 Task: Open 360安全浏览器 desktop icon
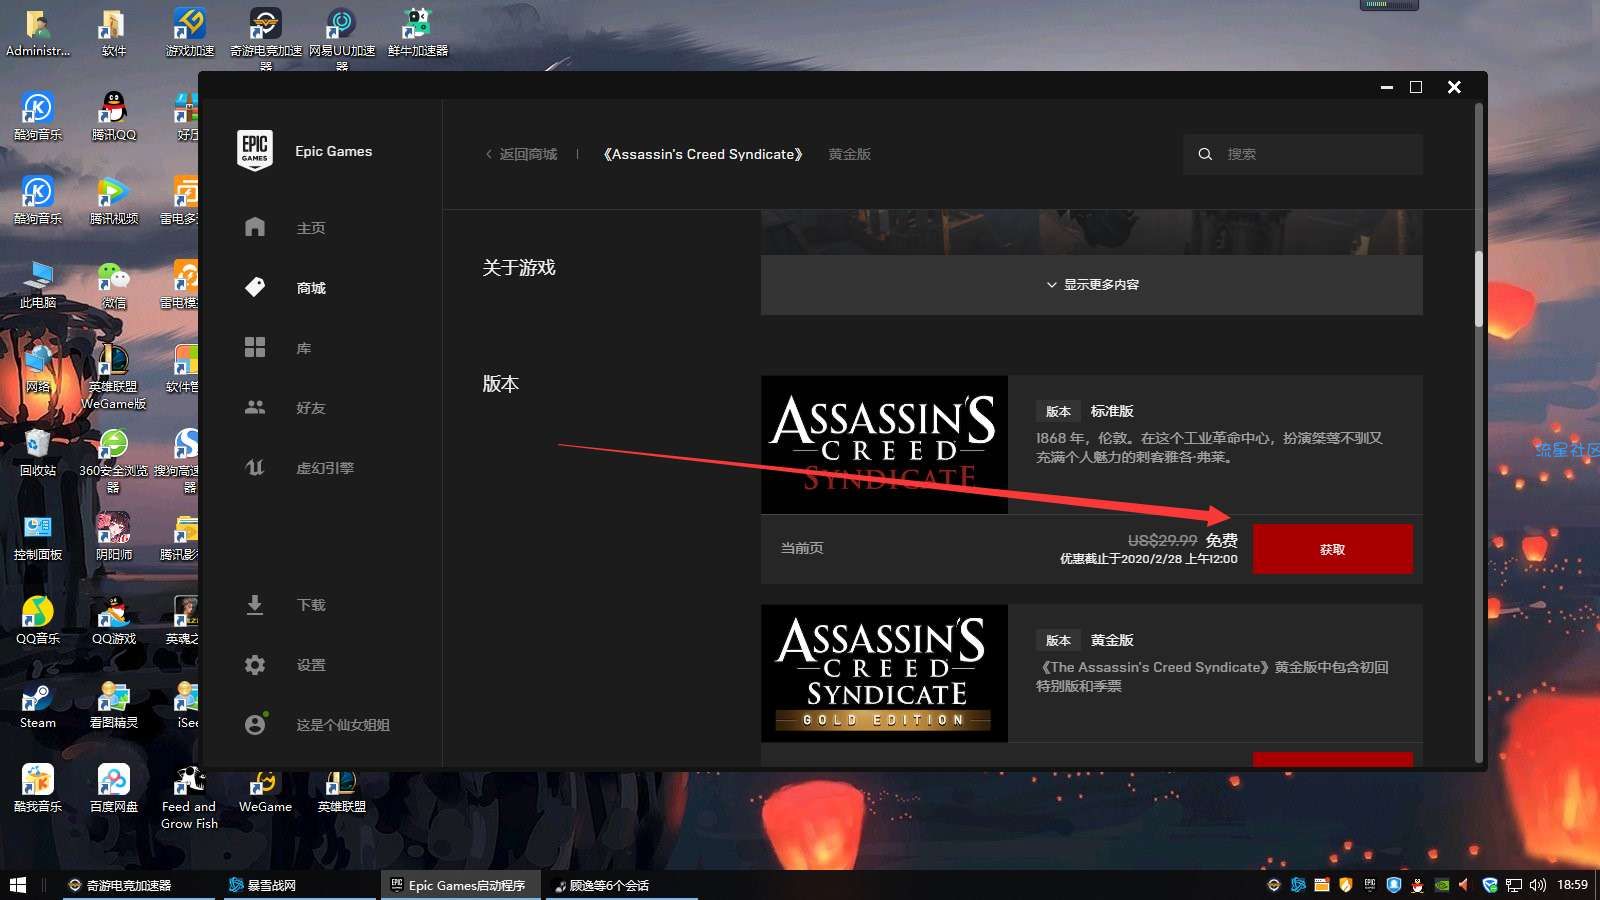click(x=114, y=460)
